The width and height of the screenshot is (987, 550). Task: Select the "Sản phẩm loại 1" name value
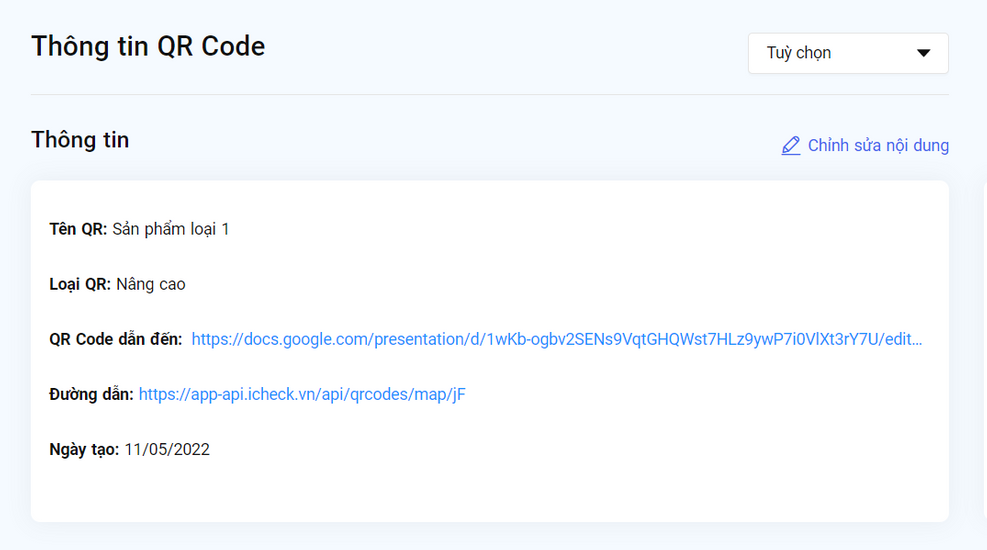(171, 229)
